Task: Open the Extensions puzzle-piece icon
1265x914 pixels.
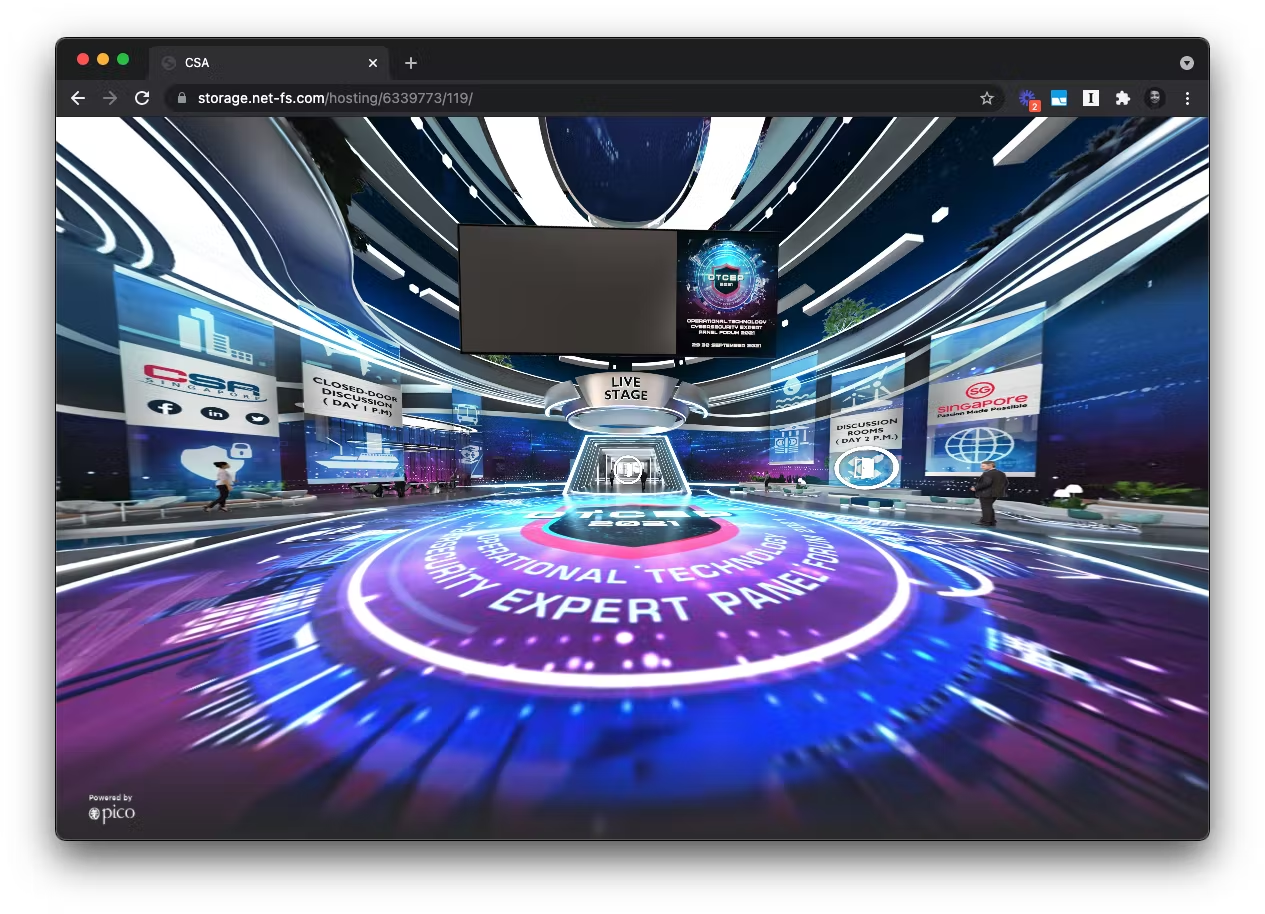Action: [1123, 98]
